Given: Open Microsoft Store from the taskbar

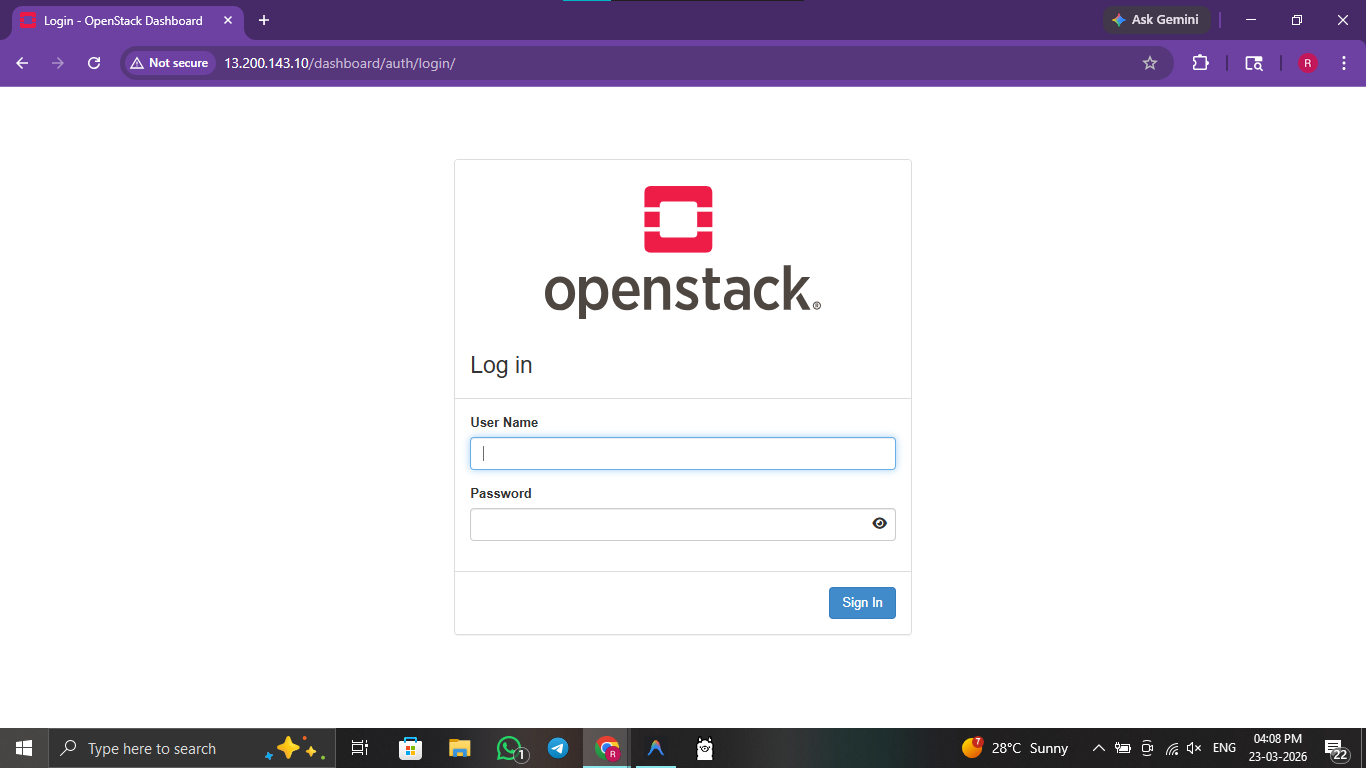Looking at the screenshot, I should 410,748.
